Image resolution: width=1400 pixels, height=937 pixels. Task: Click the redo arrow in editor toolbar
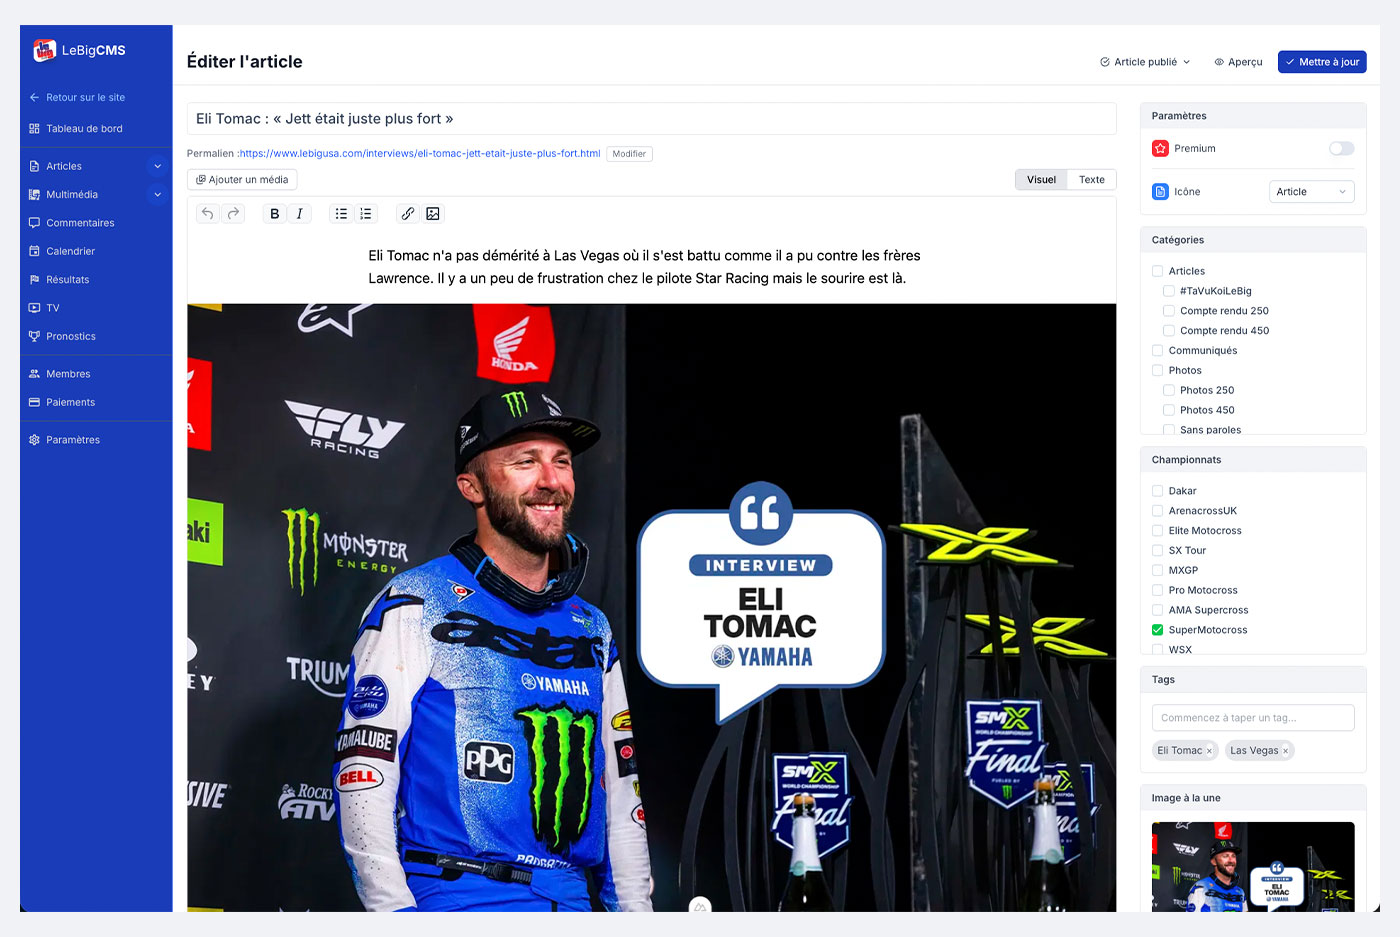[x=233, y=214]
